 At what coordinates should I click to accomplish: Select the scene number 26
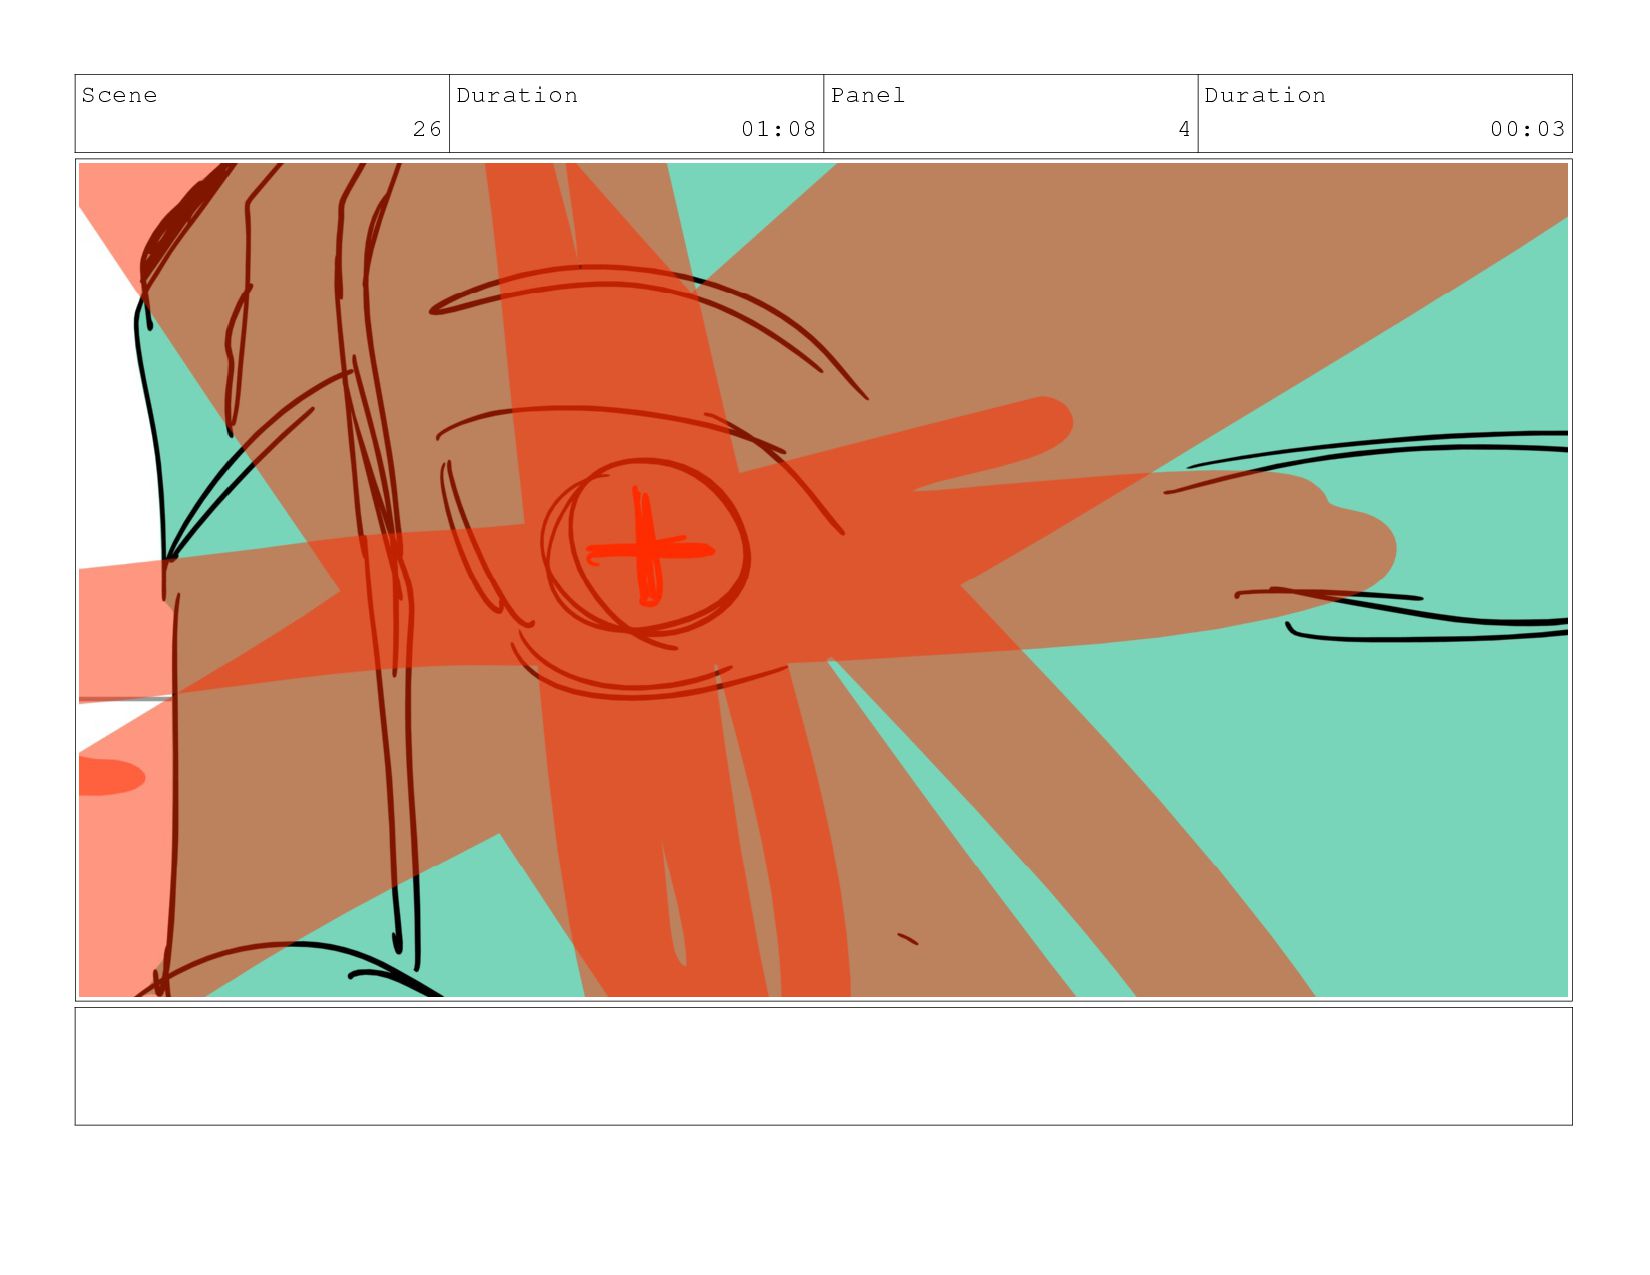(x=427, y=129)
